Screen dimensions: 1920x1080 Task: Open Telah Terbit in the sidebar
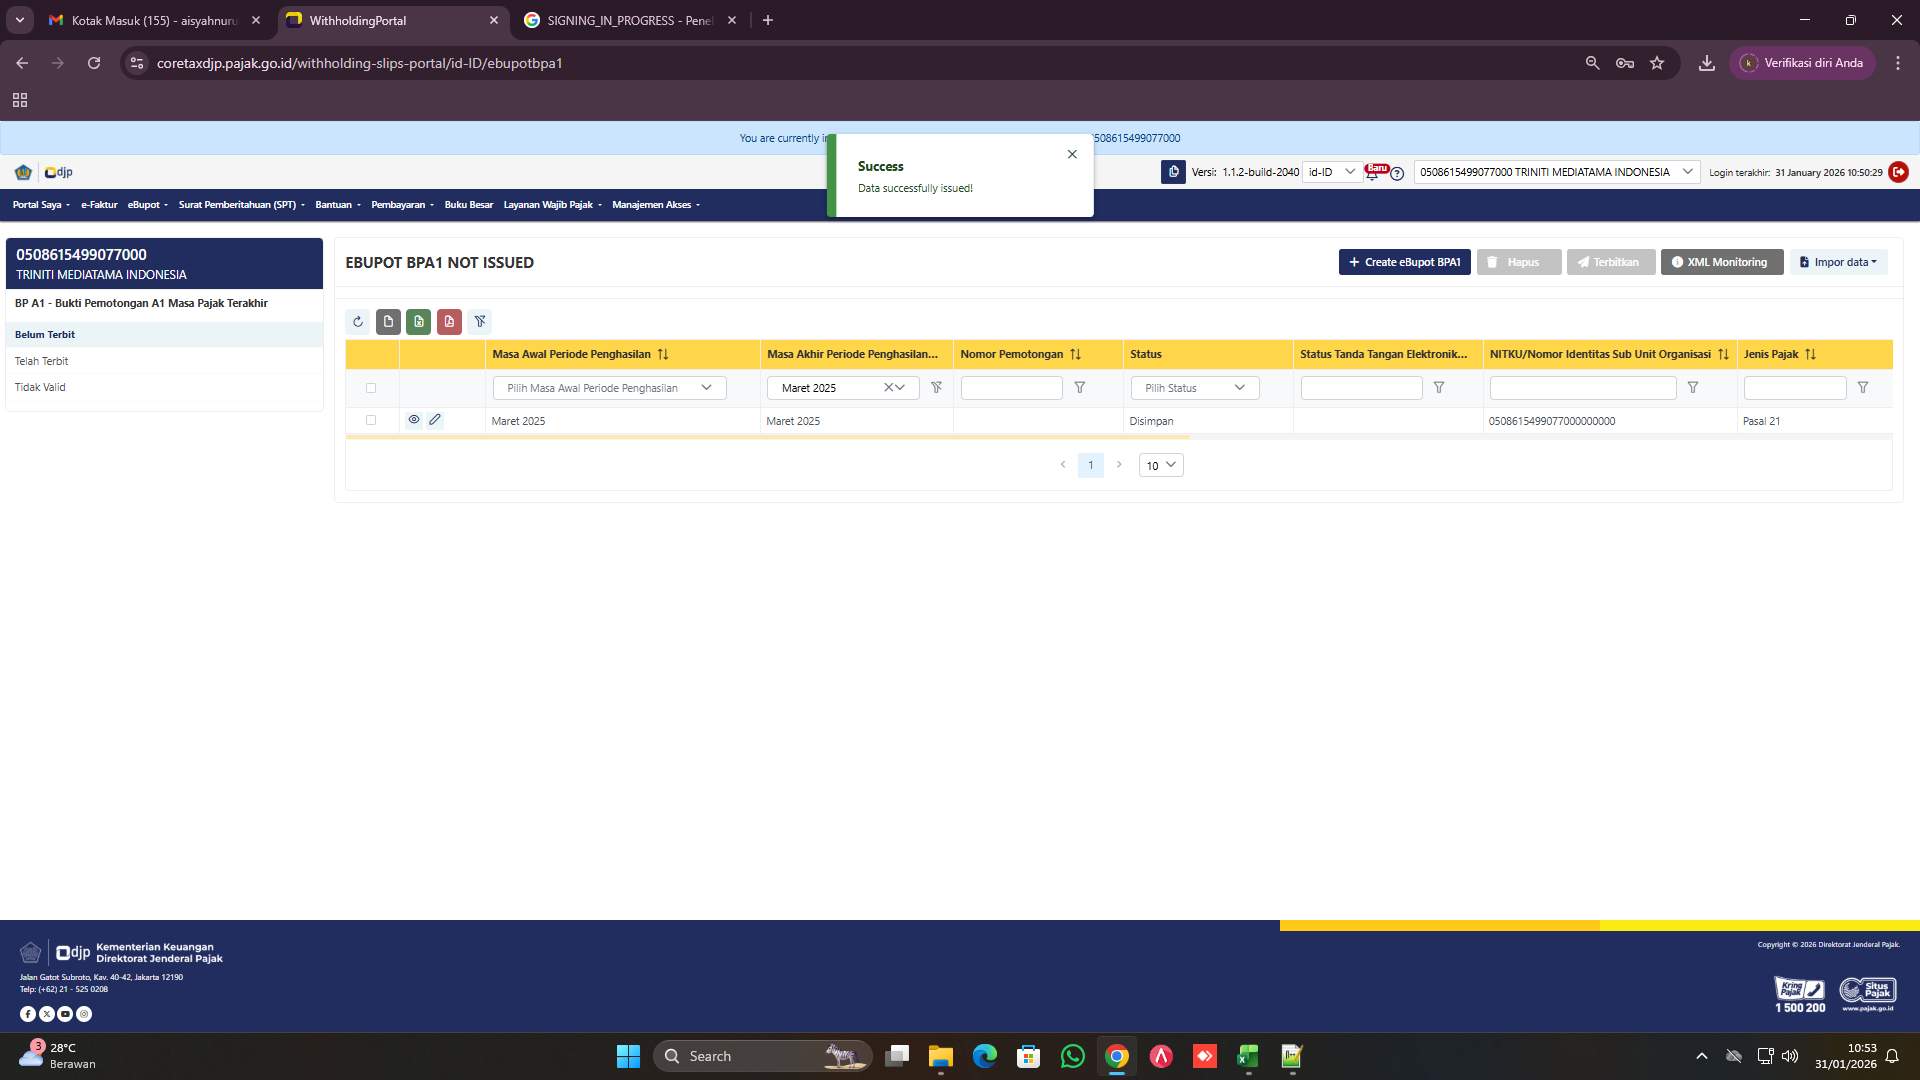[42, 360]
